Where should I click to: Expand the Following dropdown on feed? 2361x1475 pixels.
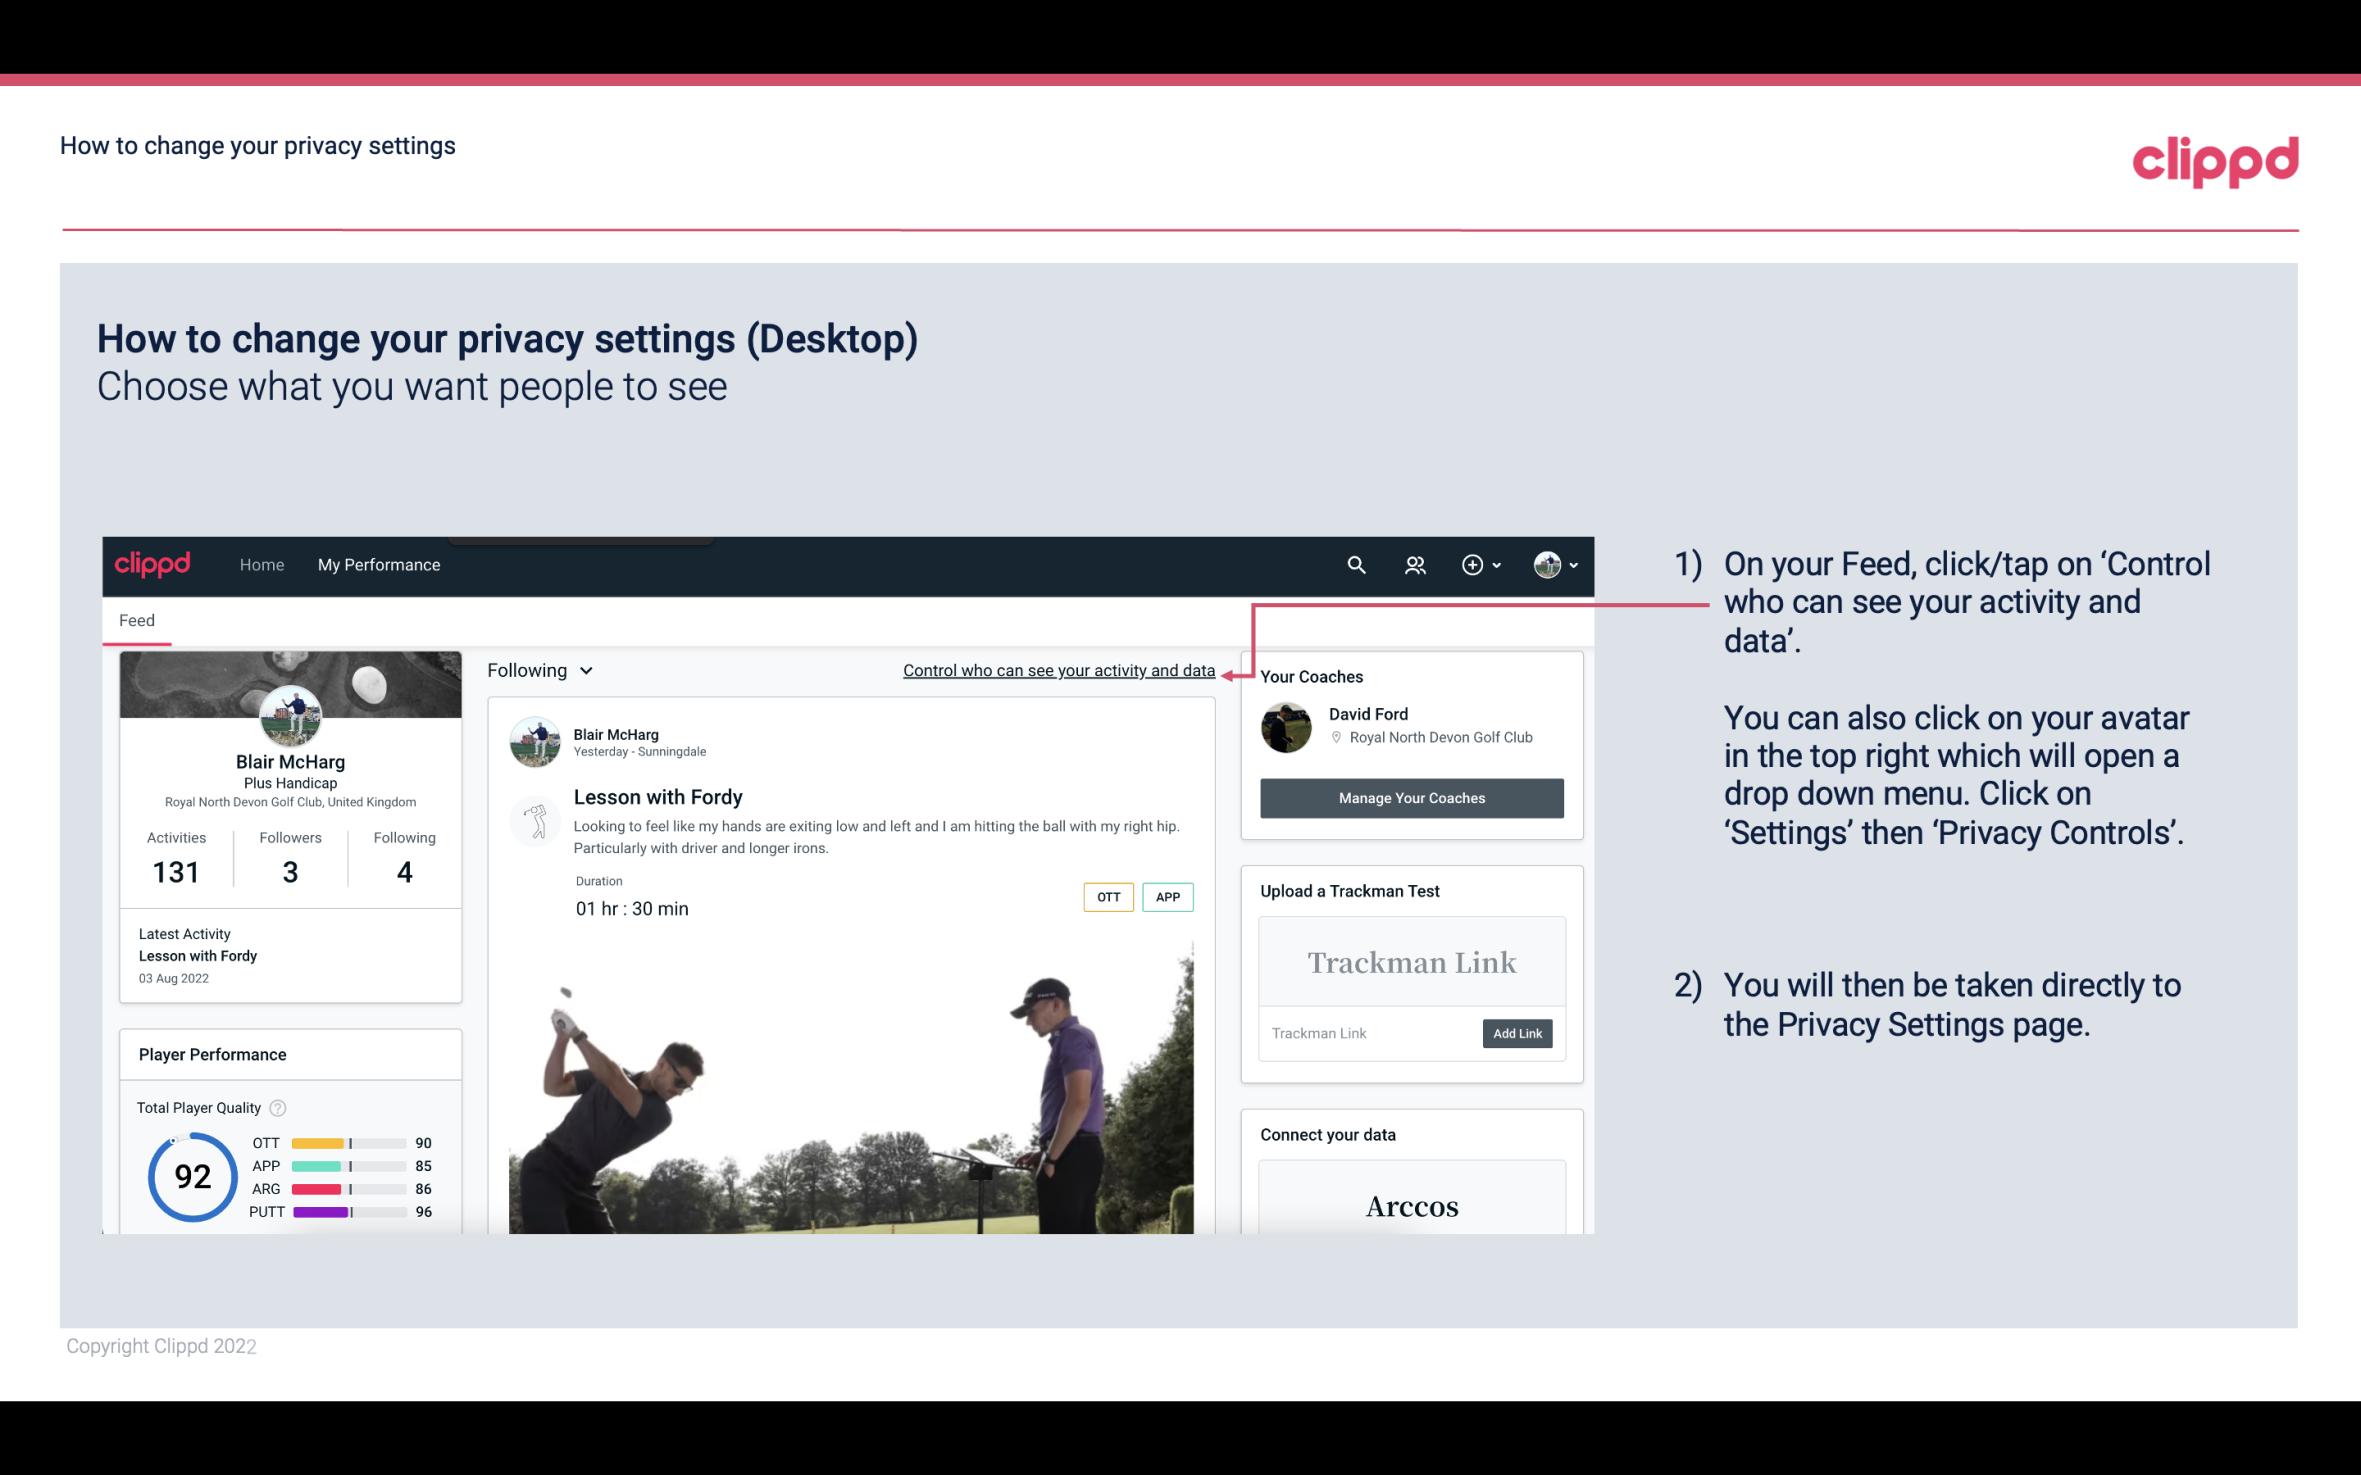[537, 670]
